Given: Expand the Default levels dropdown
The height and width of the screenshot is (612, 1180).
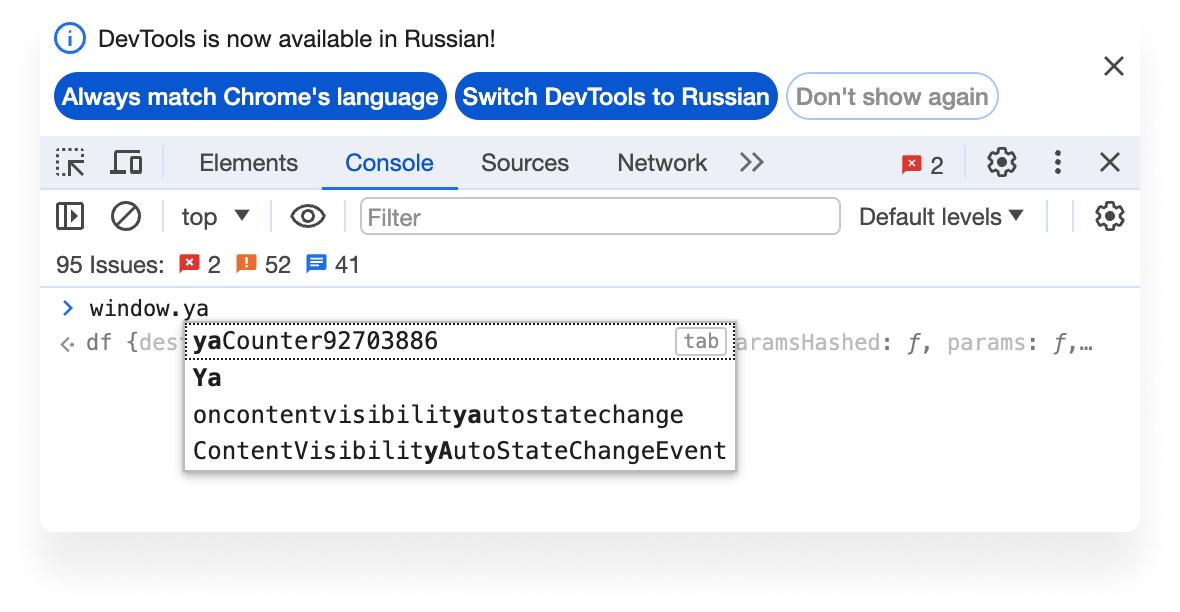Looking at the screenshot, I should [941, 217].
